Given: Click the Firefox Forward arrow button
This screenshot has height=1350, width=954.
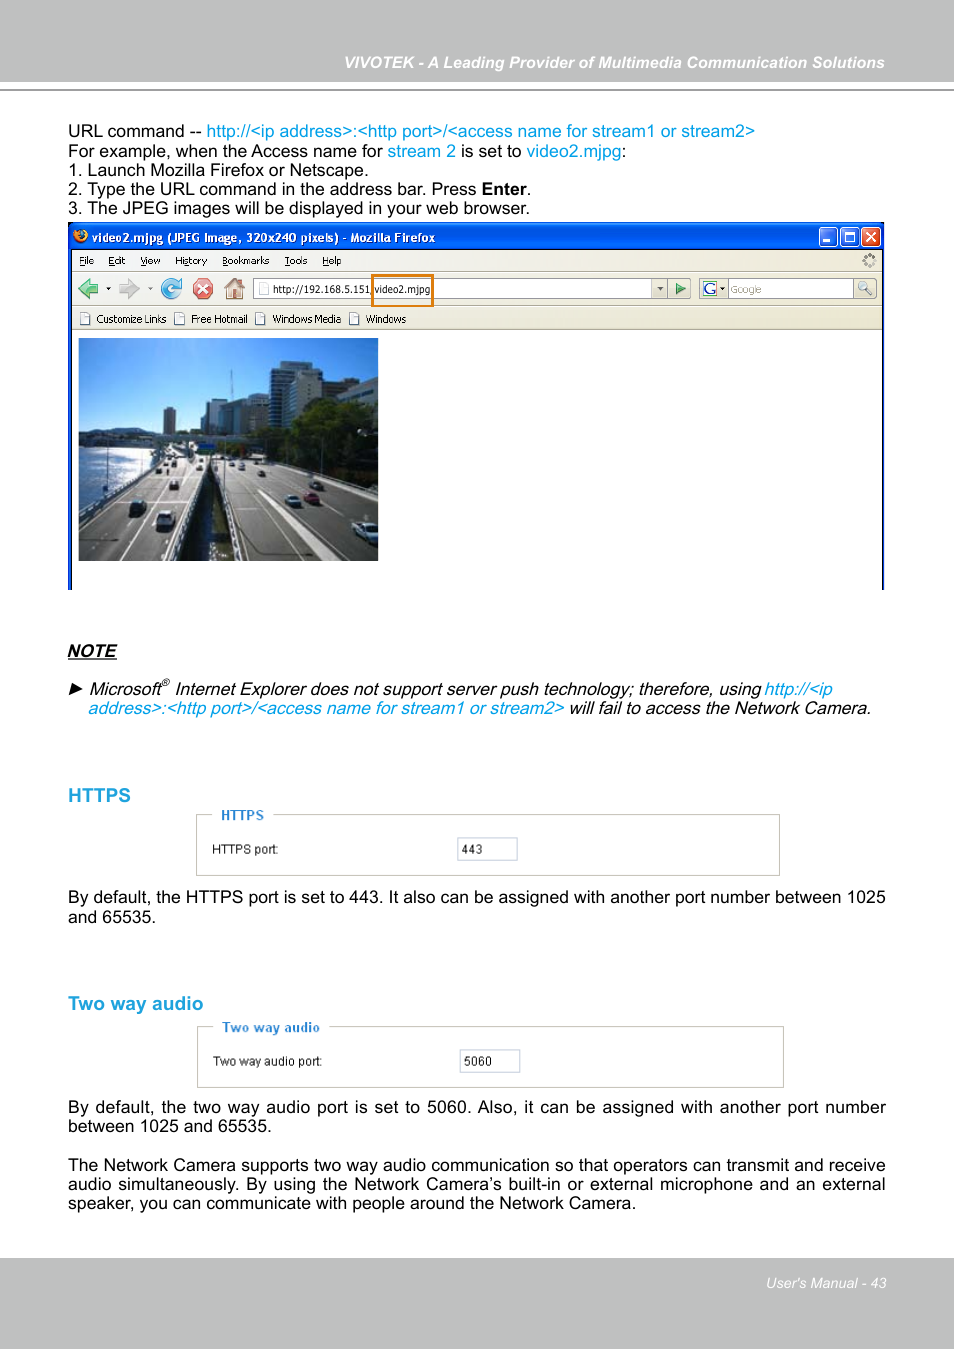Looking at the screenshot, I should [129, 289].
